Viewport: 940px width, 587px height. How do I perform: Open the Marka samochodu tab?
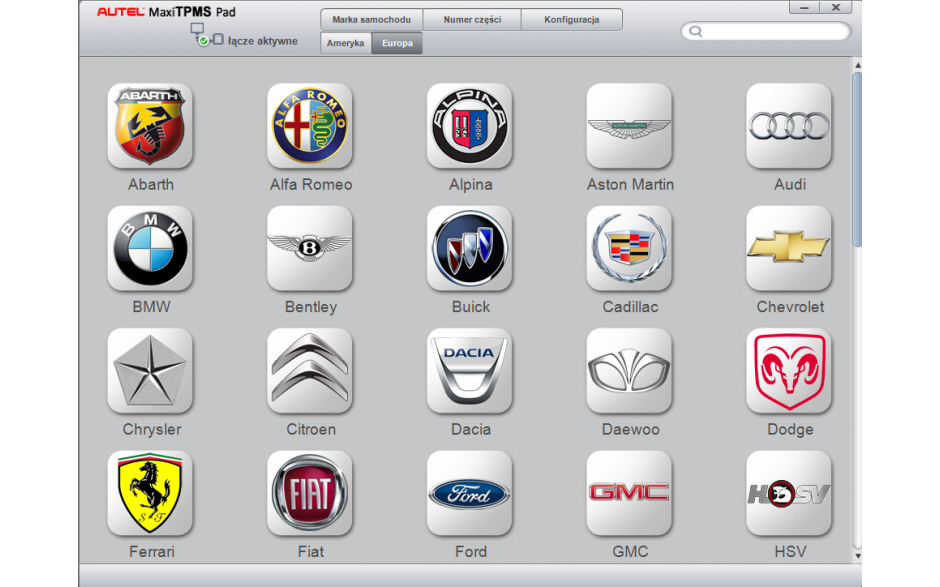pos(372,19)
